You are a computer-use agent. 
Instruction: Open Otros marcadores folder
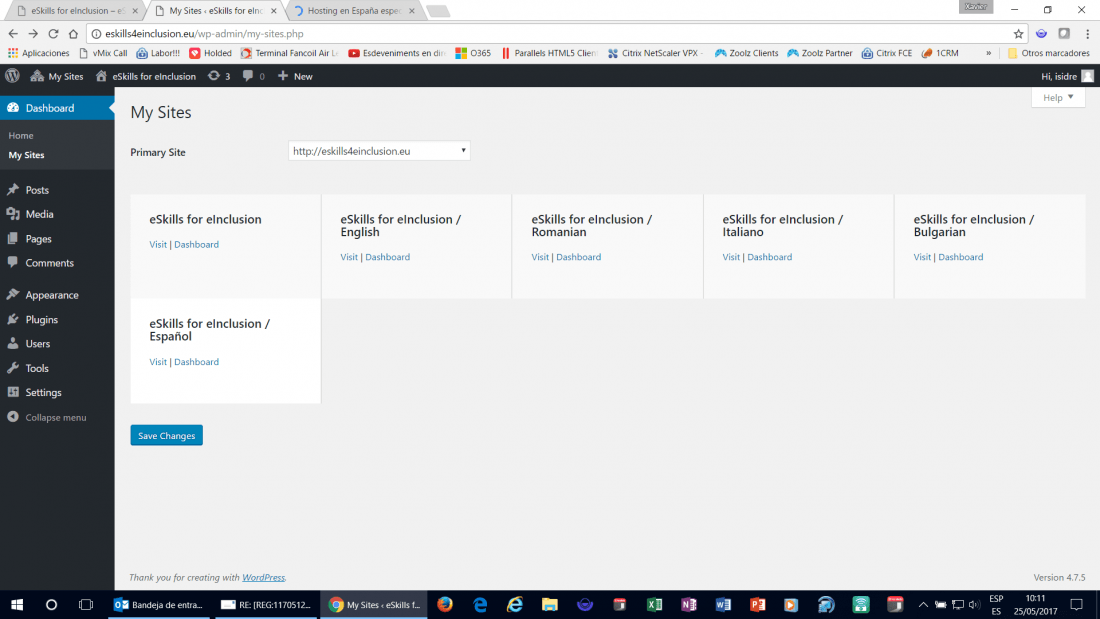click(x=1049, y=53)
